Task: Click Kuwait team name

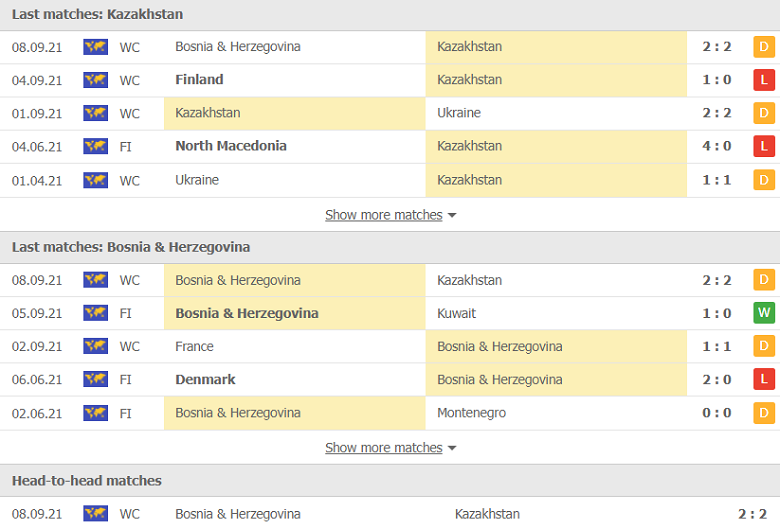Action: pyautogui.click(x=456, y=313)
